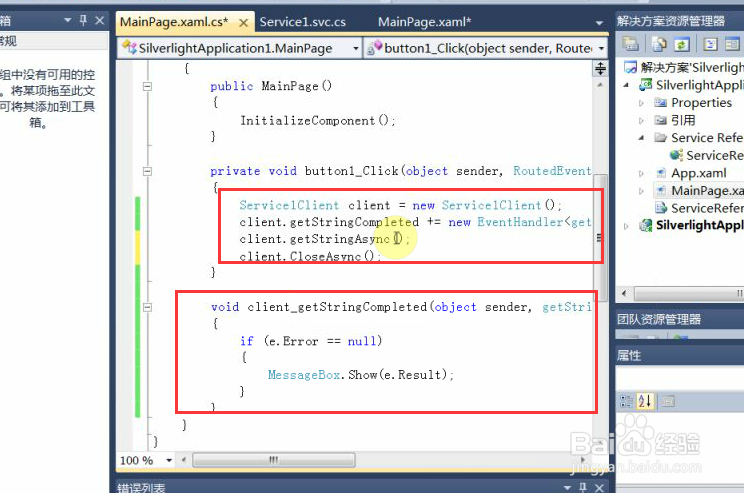Viewport: 744px width, 493px height.
Task: Expand the MainPage.xaml node
Action: click(x=641, y=191)
